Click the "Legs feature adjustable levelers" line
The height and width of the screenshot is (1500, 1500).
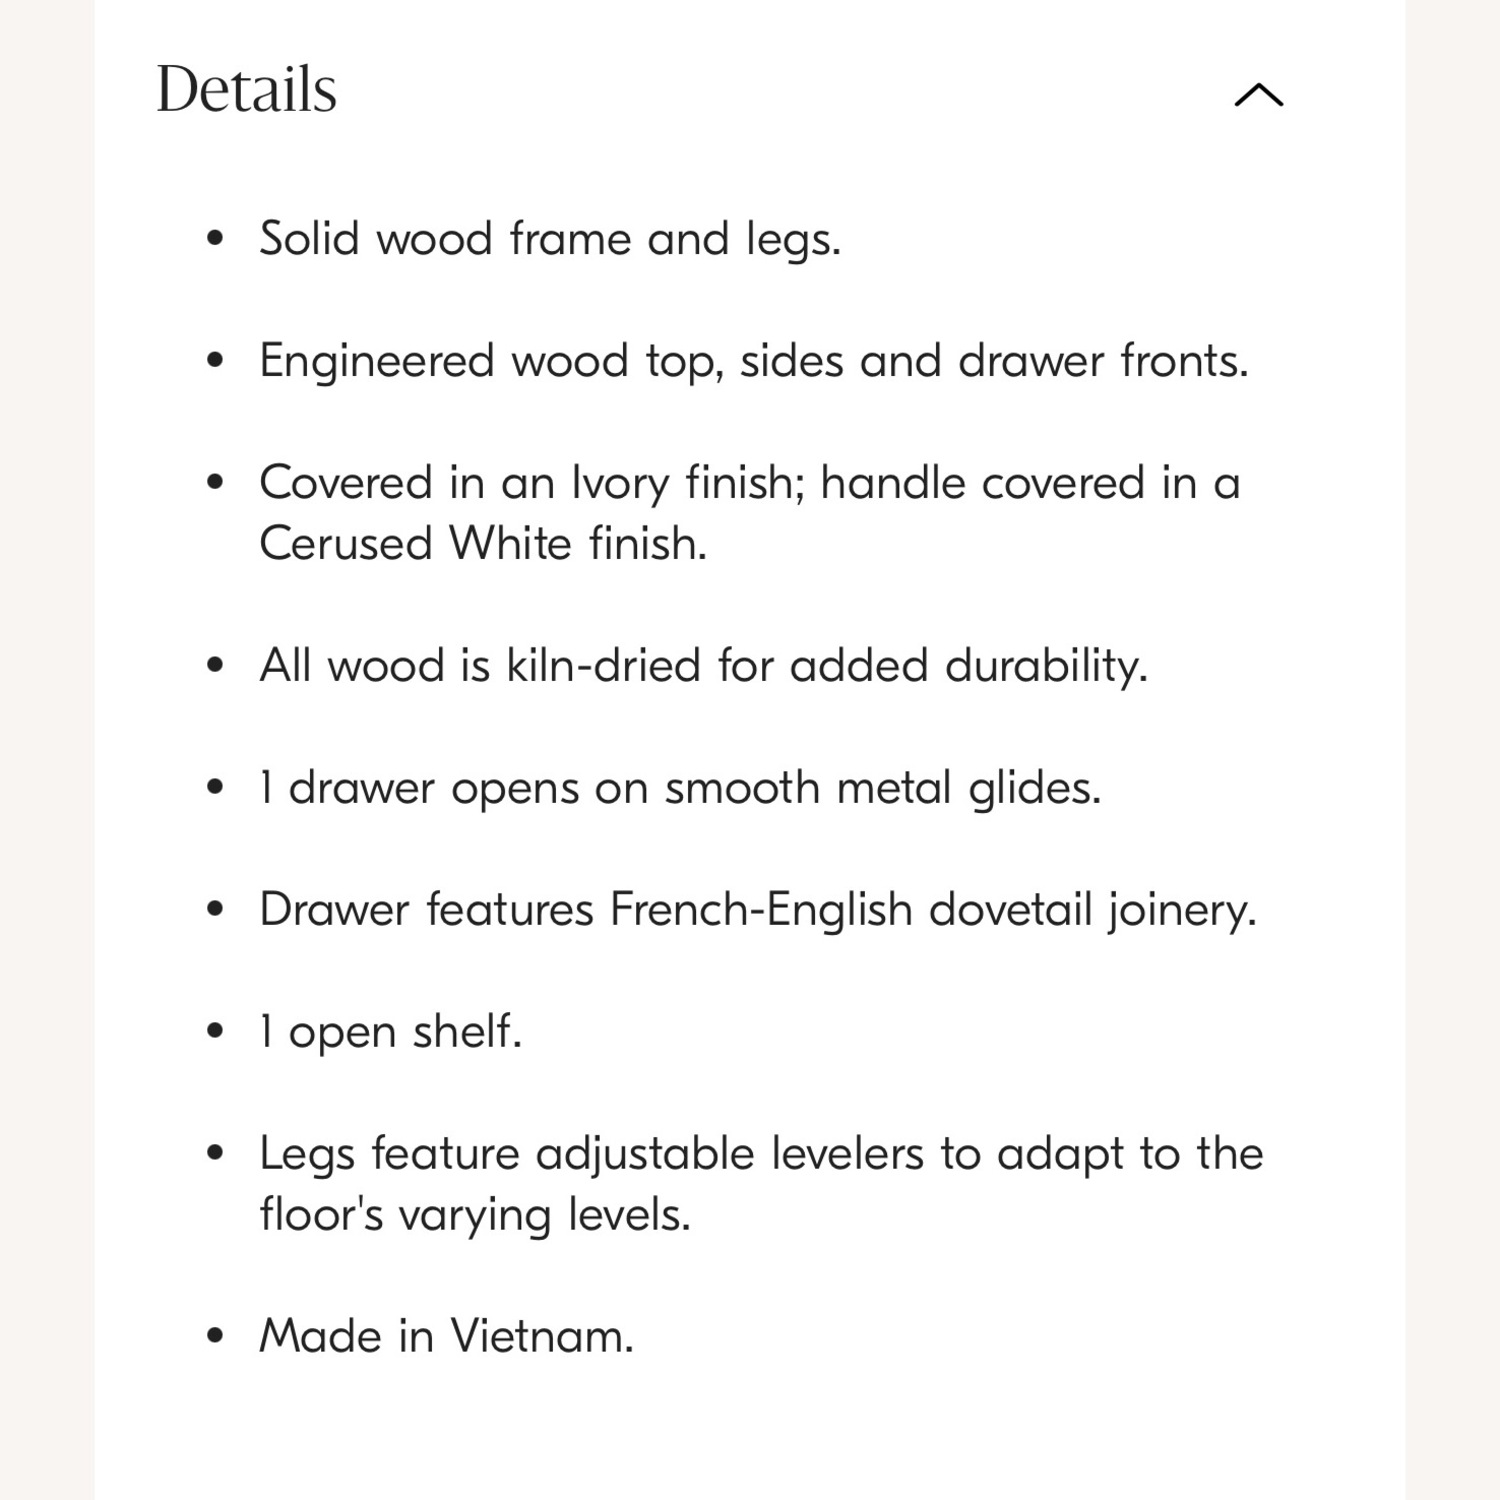[x=761, y=1154]
